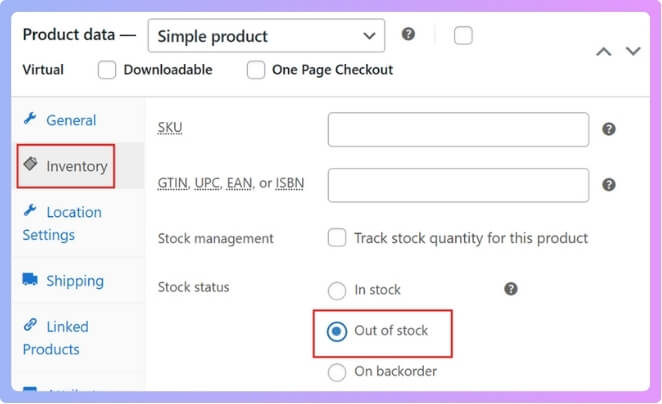Choose the On backorder radio option

click(x=337, y=373)
